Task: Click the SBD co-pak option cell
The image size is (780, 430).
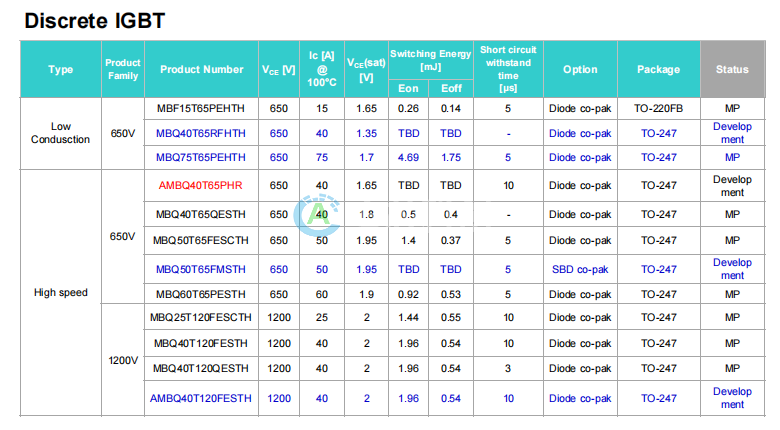Action: pos(580,269)
